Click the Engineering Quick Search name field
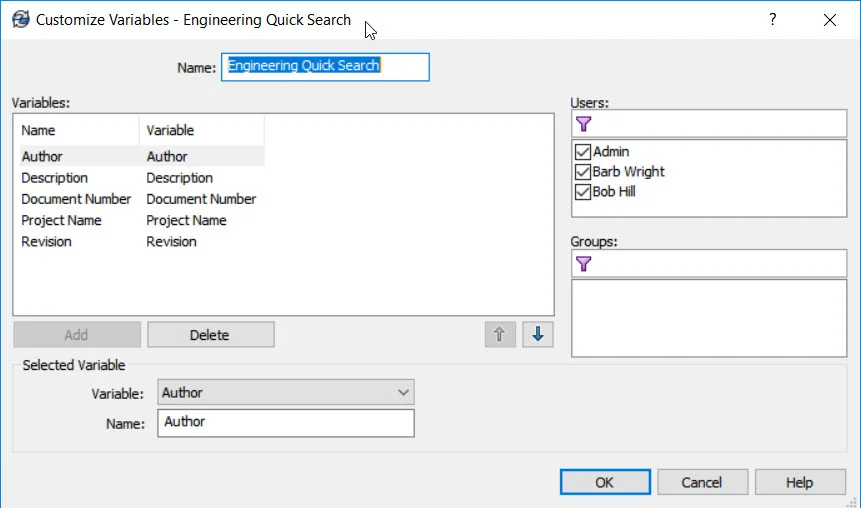The width and height of the screenshot is (861, 508). pos(325,67)
